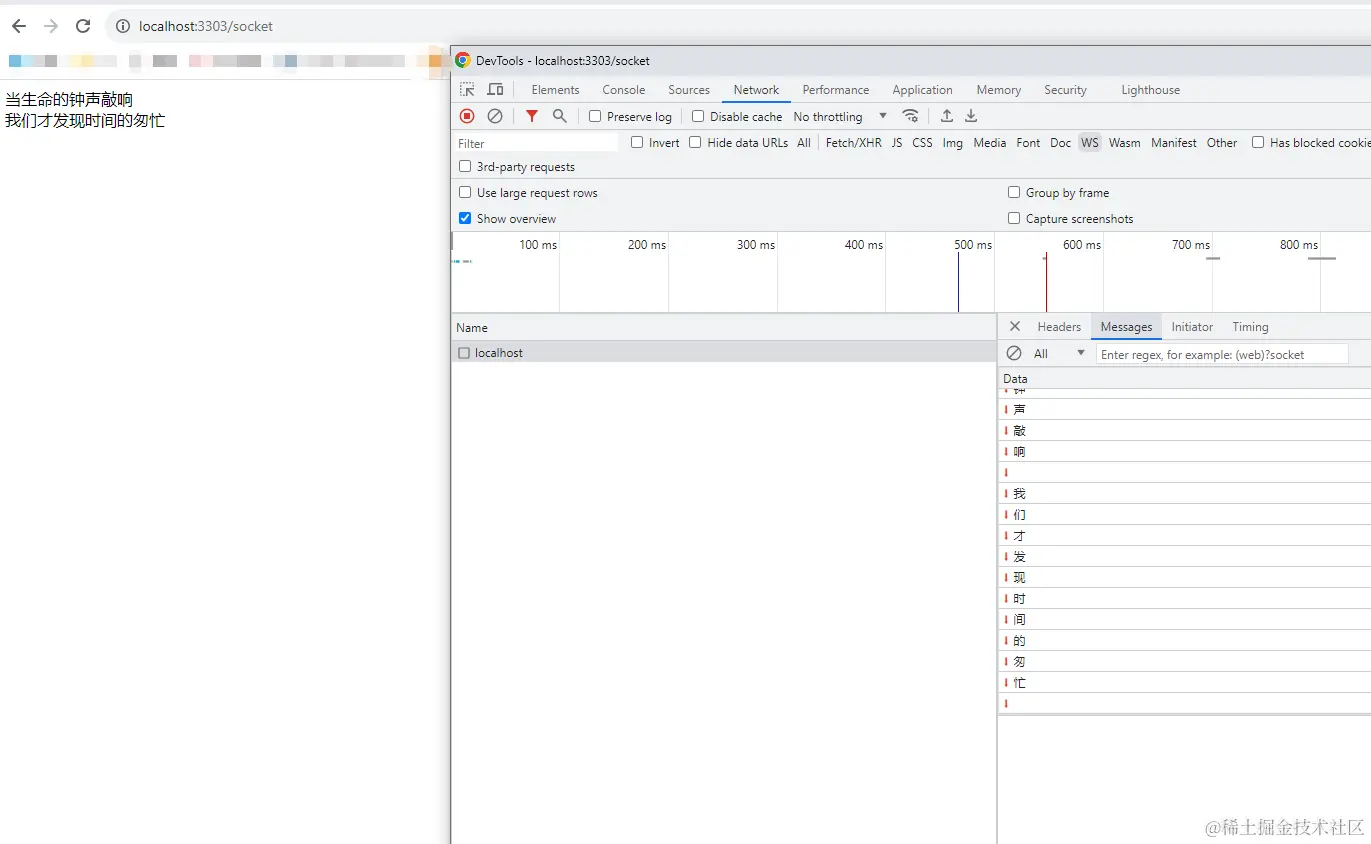
Task: Clear the network log icon
Action: point(495,116)
